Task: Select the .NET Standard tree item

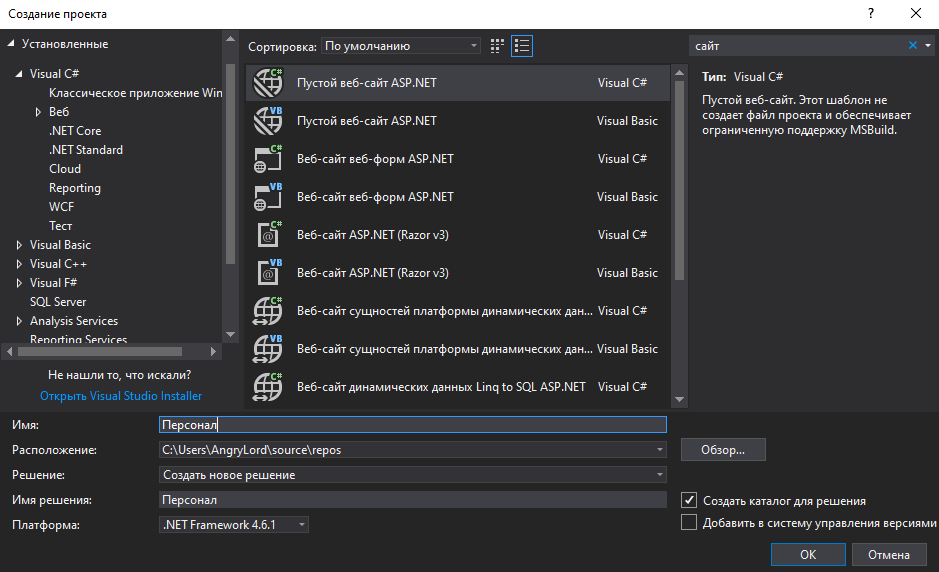Action: tap(86, 150)
